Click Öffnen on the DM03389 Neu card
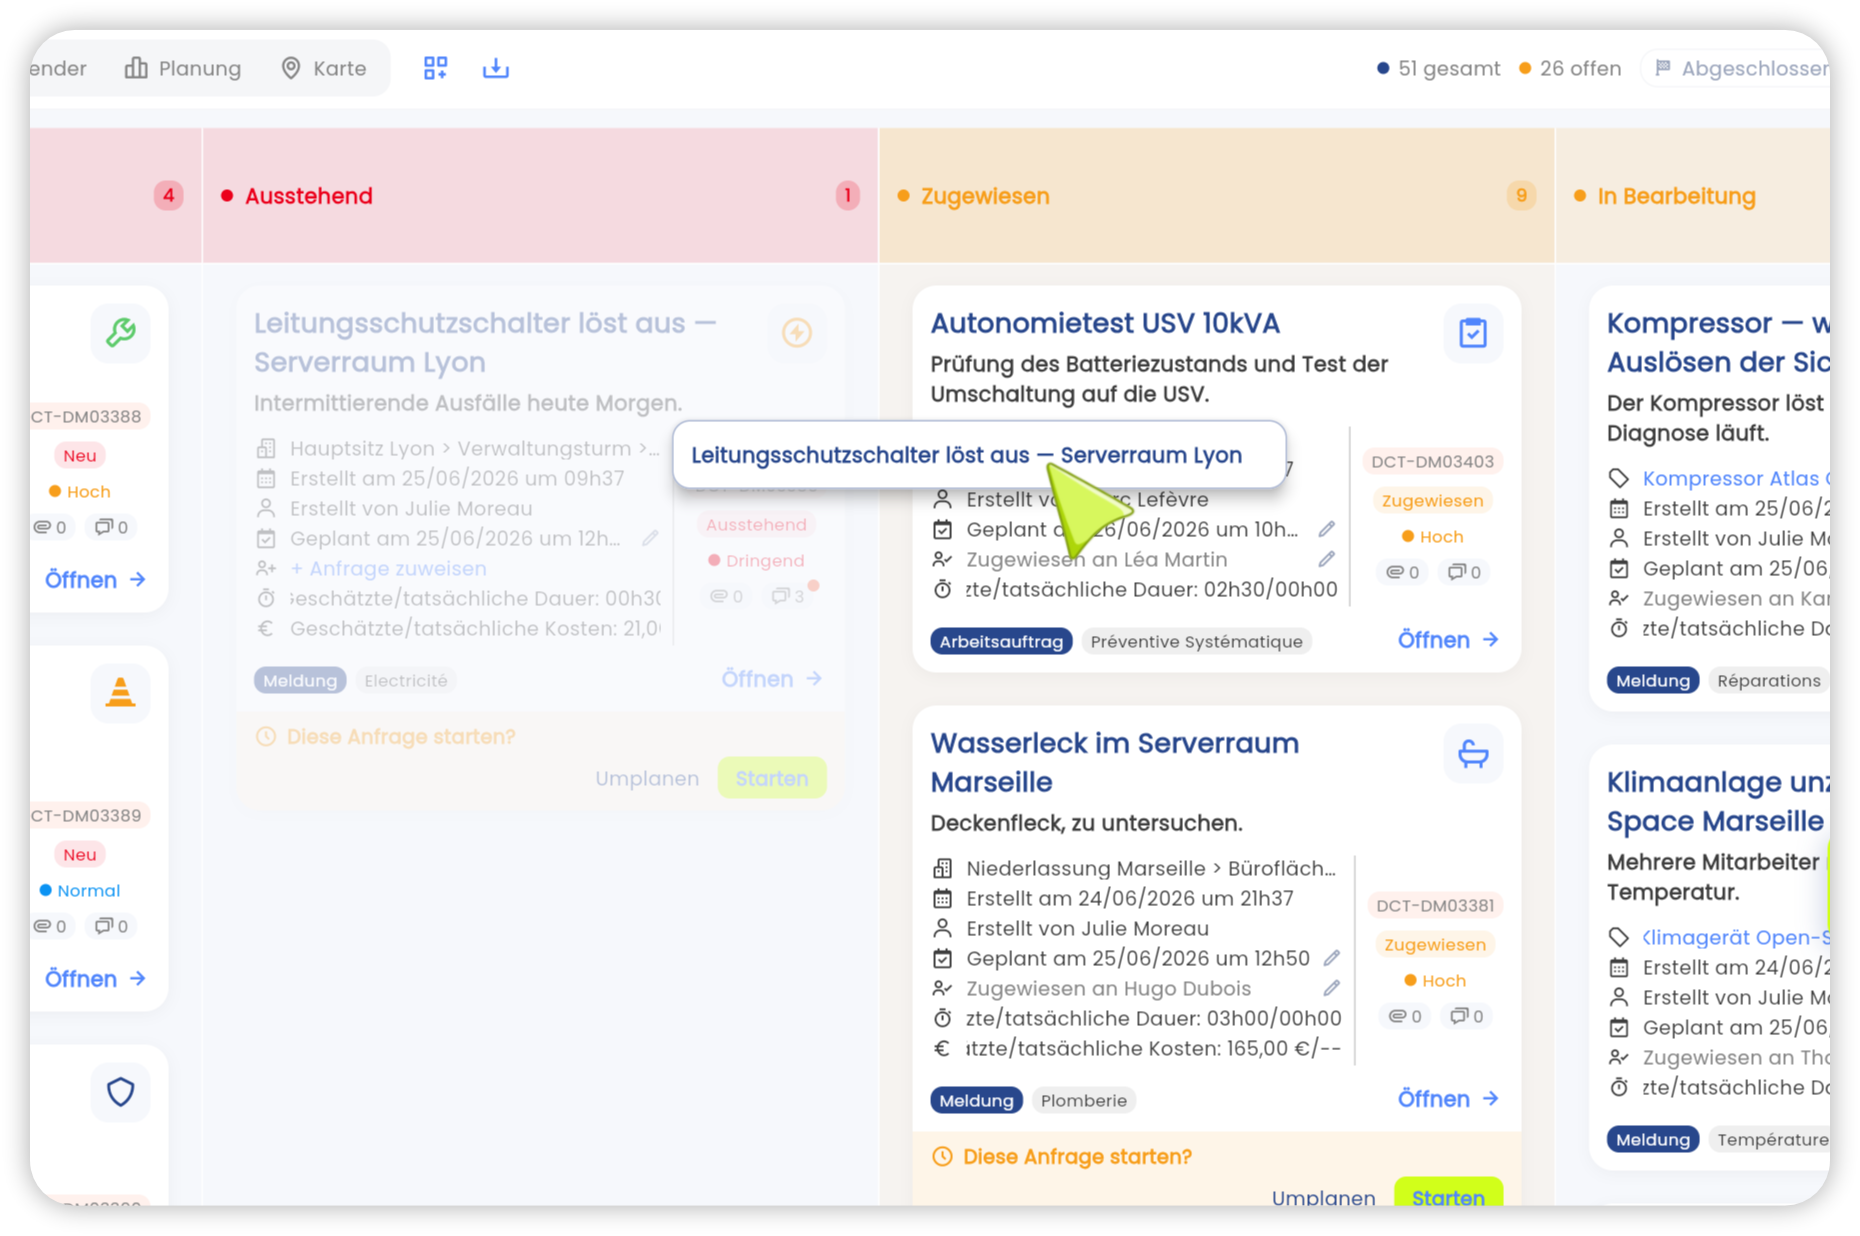Screen dimensions: 1860x1236 [95, 979]
